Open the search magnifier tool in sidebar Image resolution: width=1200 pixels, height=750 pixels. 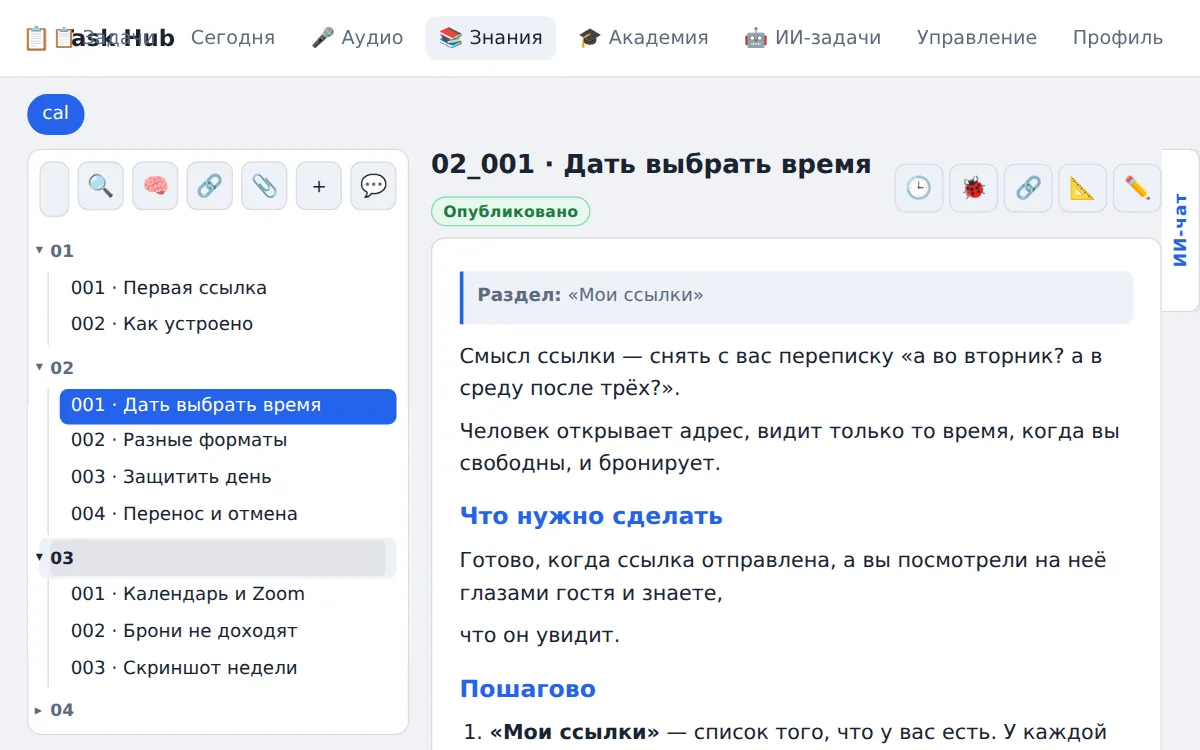[x=100, y=186]
